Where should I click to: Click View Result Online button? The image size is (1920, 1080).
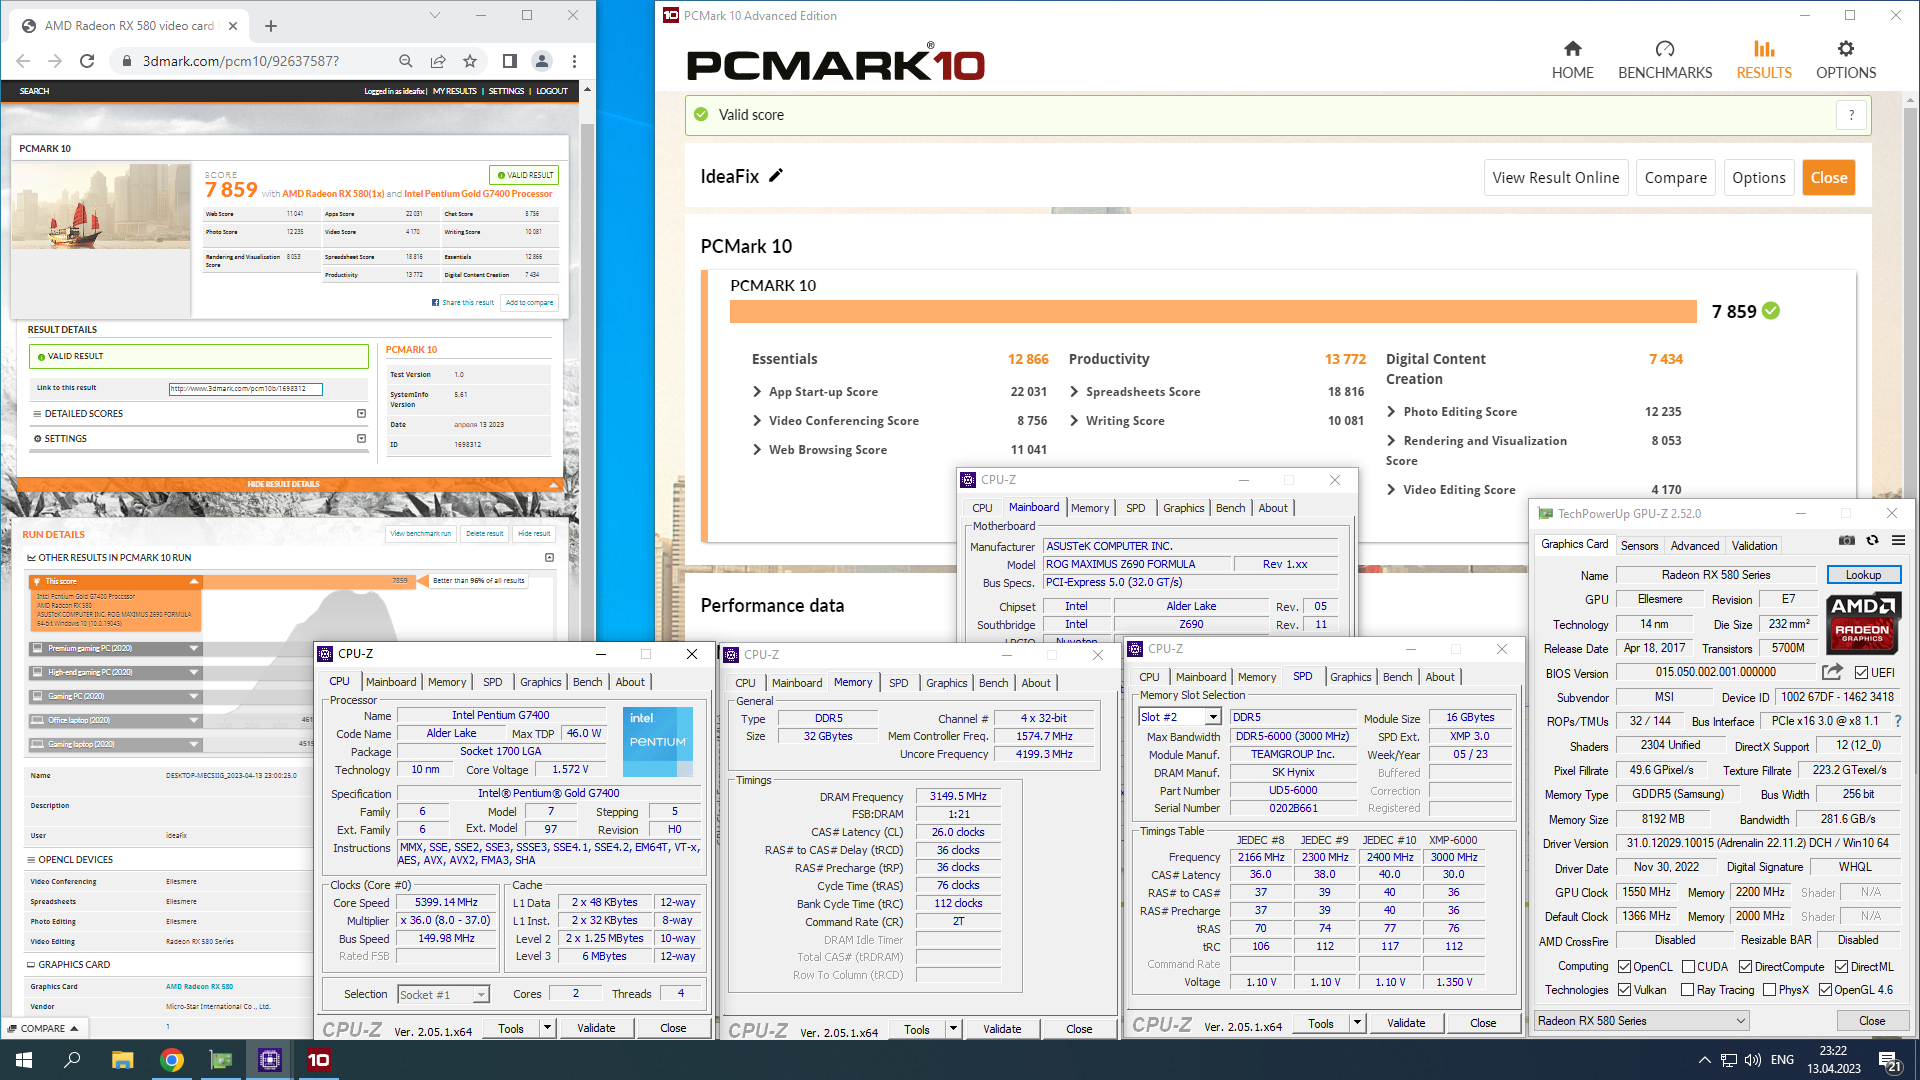[1556, 178]
